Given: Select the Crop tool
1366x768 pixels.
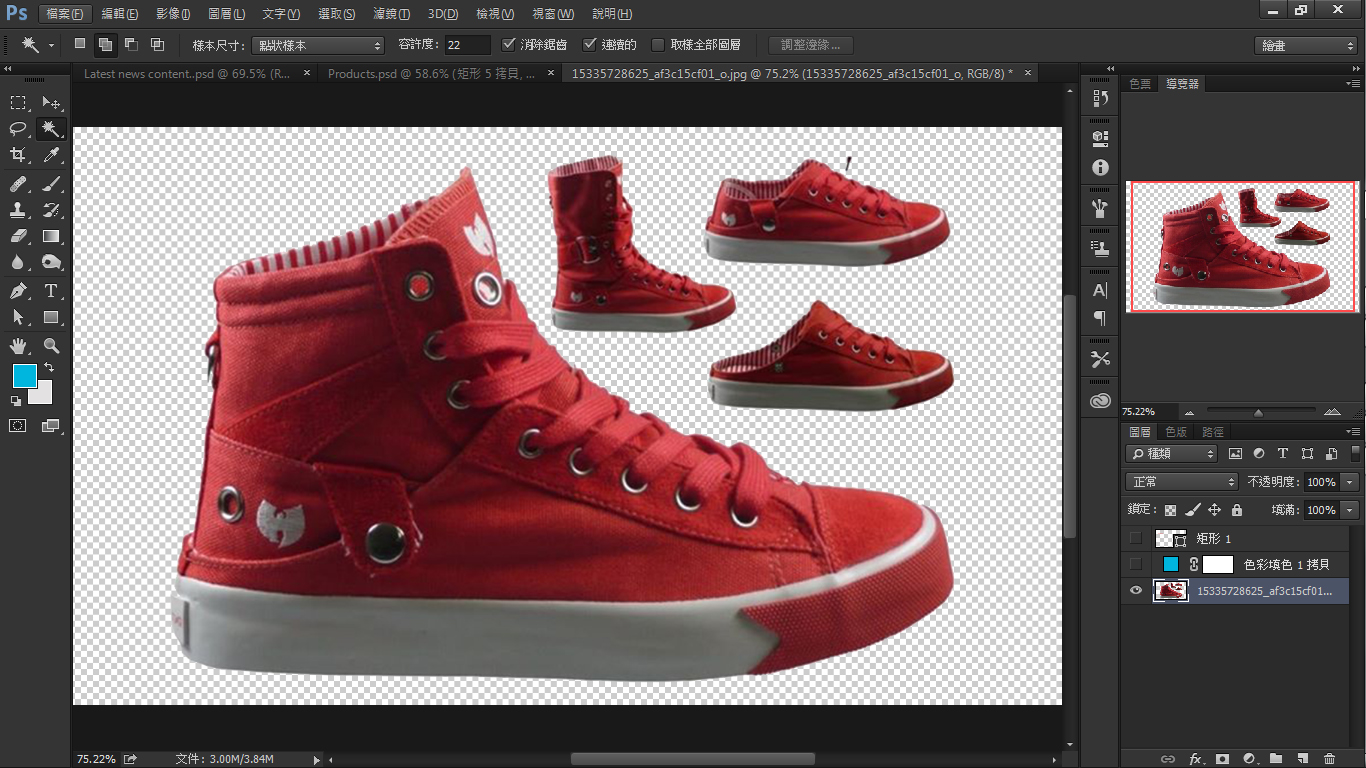Looking at the screenshot, I should (x=18, y=154).
